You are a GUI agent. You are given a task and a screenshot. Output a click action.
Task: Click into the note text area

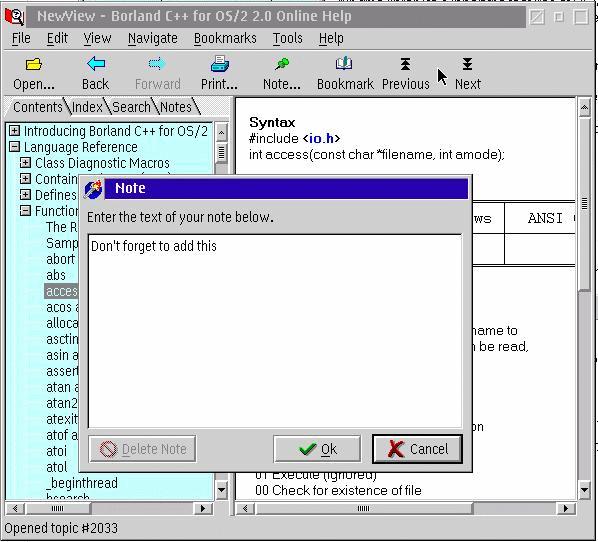[275, 331]
